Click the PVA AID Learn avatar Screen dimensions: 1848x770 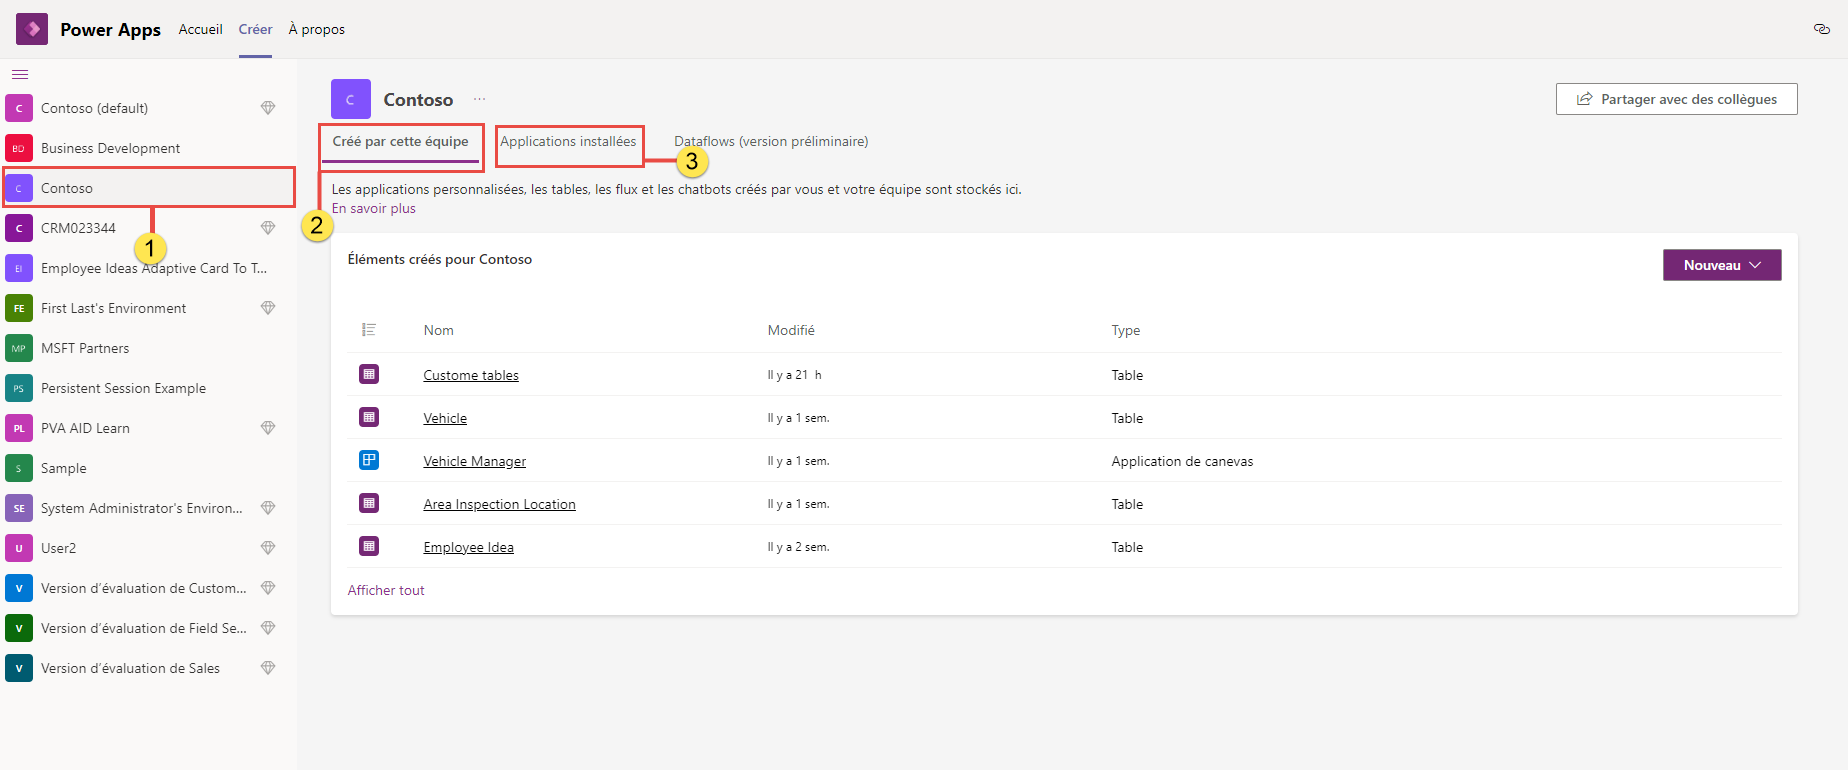pyautogui.click(x=19, y=428)
